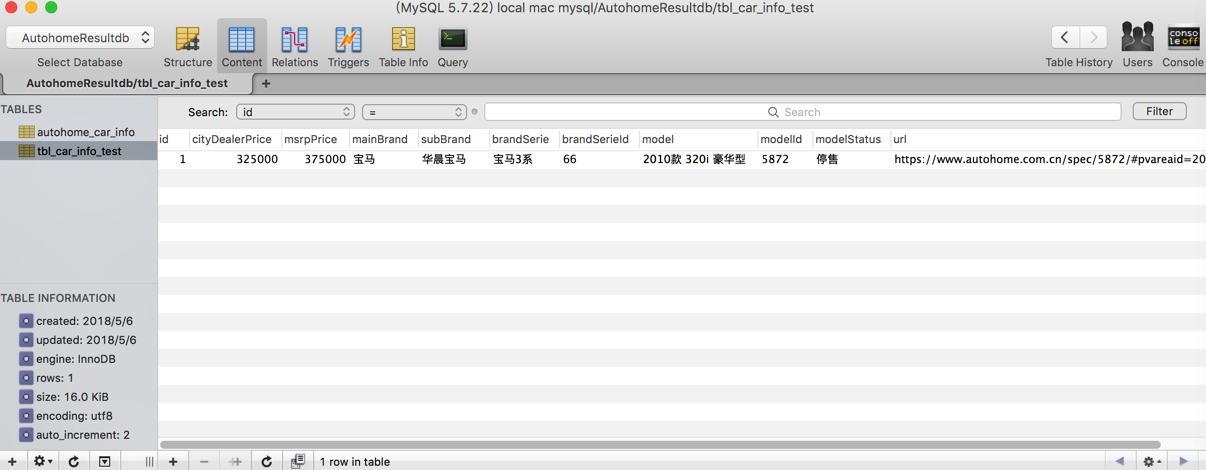Select the cell with value 325000
This screenshot has width=1206, height=470.
point(234,159)
